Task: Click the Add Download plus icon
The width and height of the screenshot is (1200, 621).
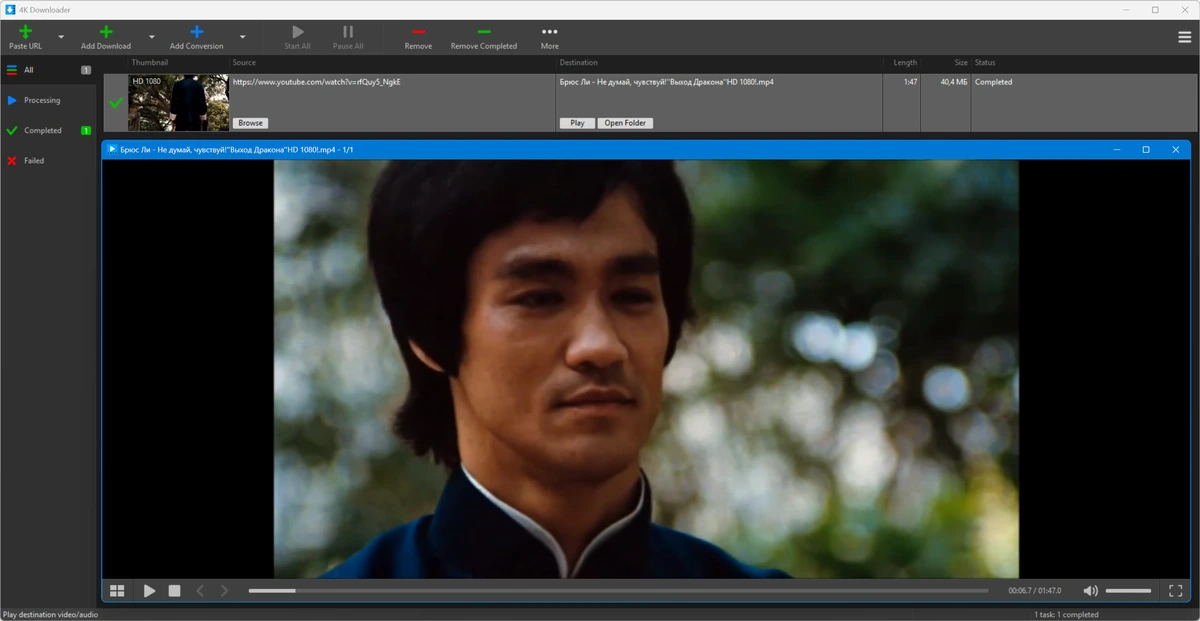Action: [106, 32]
